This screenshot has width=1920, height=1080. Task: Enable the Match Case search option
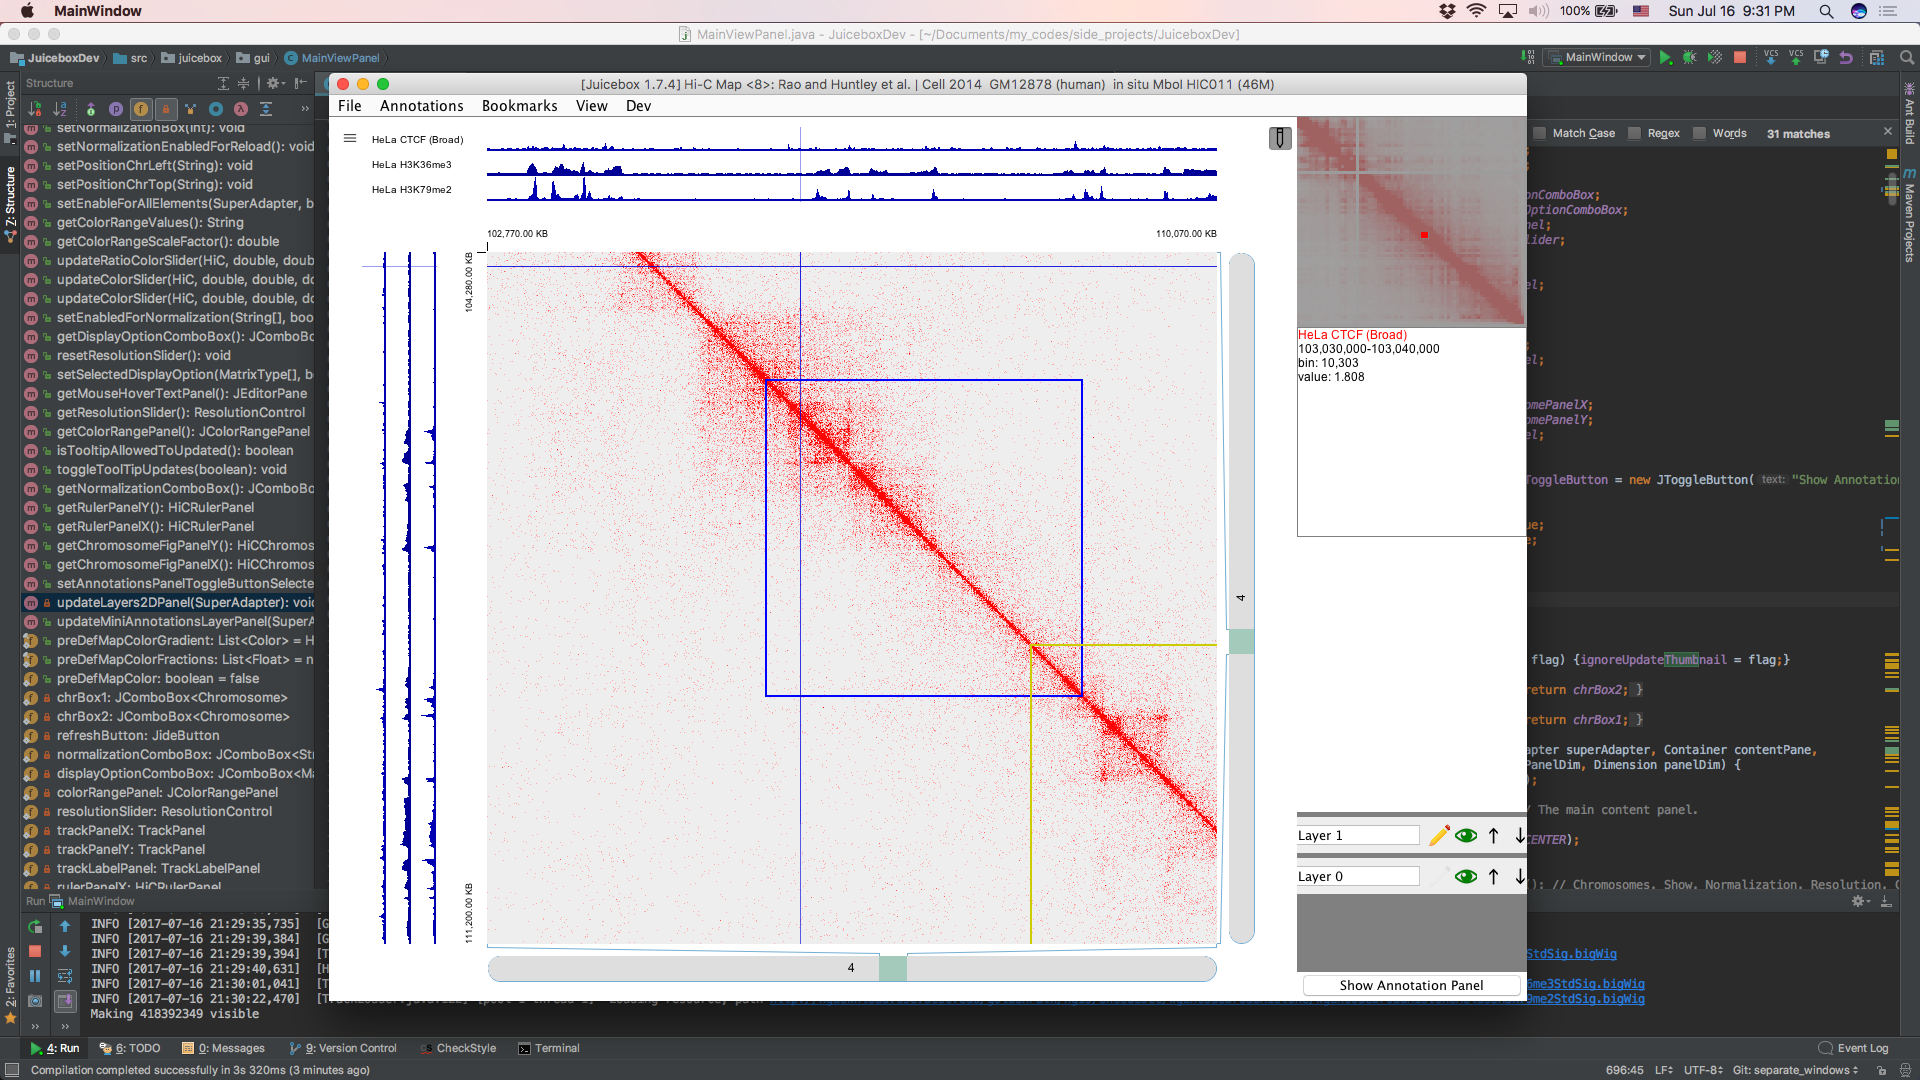tap(1541, 133)
